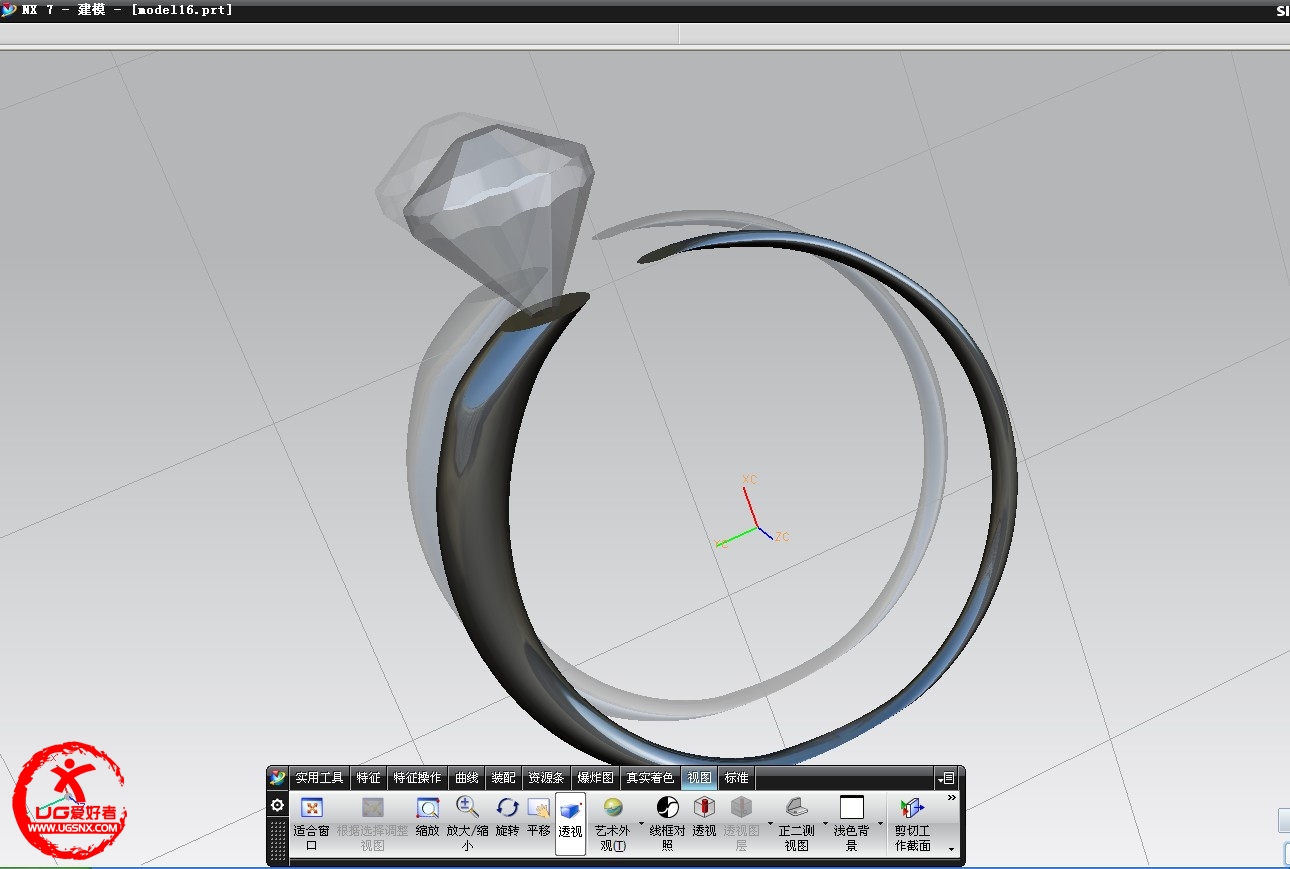This screenshot has width=1290, height=869.
Task: Expand the dropdown arrow beside 透视图层
Action: click(770, 825)
